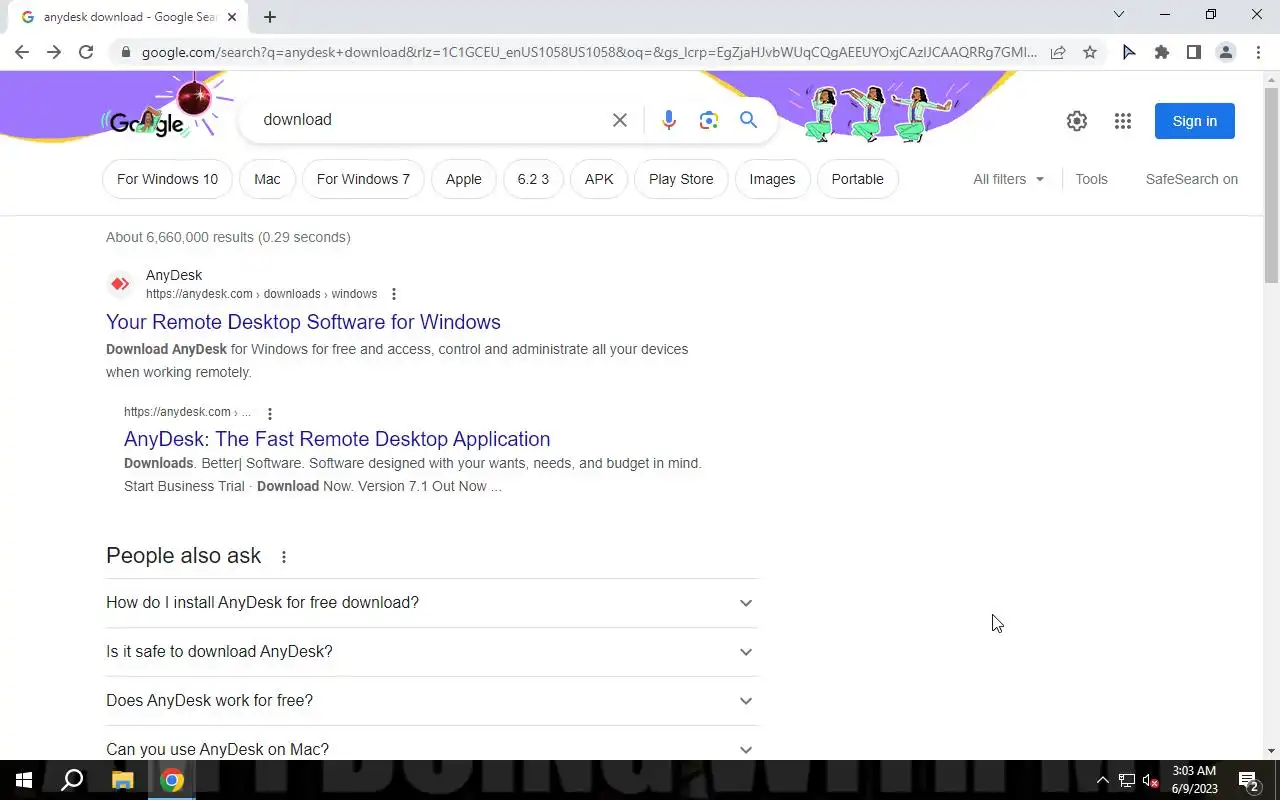
Task: Expand How do I install AnyDesk question
Action: pyautogui.click(x=432, y=603)
